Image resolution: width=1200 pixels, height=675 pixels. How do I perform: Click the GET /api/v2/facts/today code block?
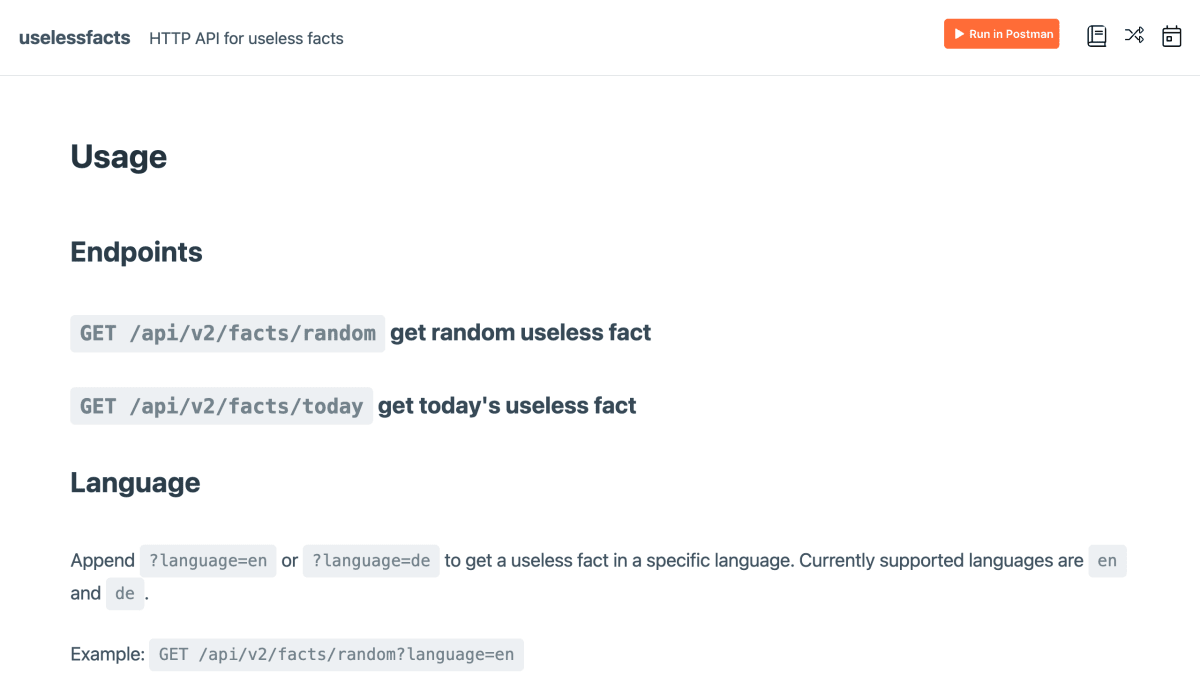(221, 406)
